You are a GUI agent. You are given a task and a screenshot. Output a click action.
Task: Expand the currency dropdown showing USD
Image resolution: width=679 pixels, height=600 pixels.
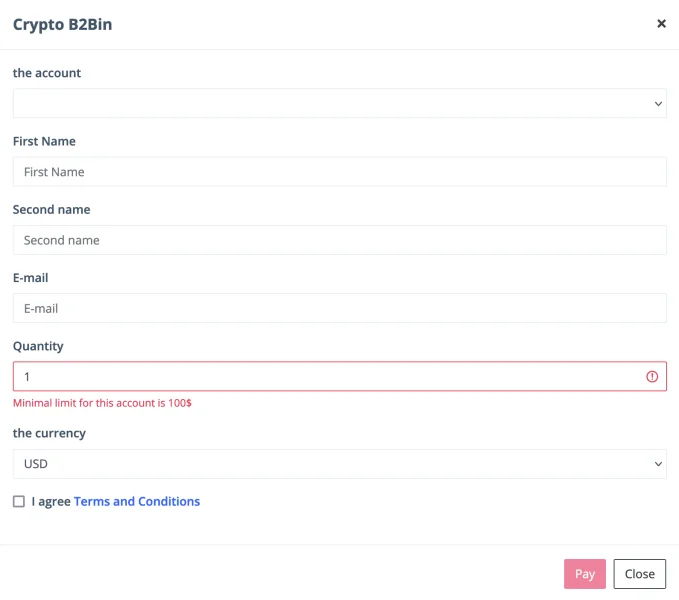(x=339, y=464)
